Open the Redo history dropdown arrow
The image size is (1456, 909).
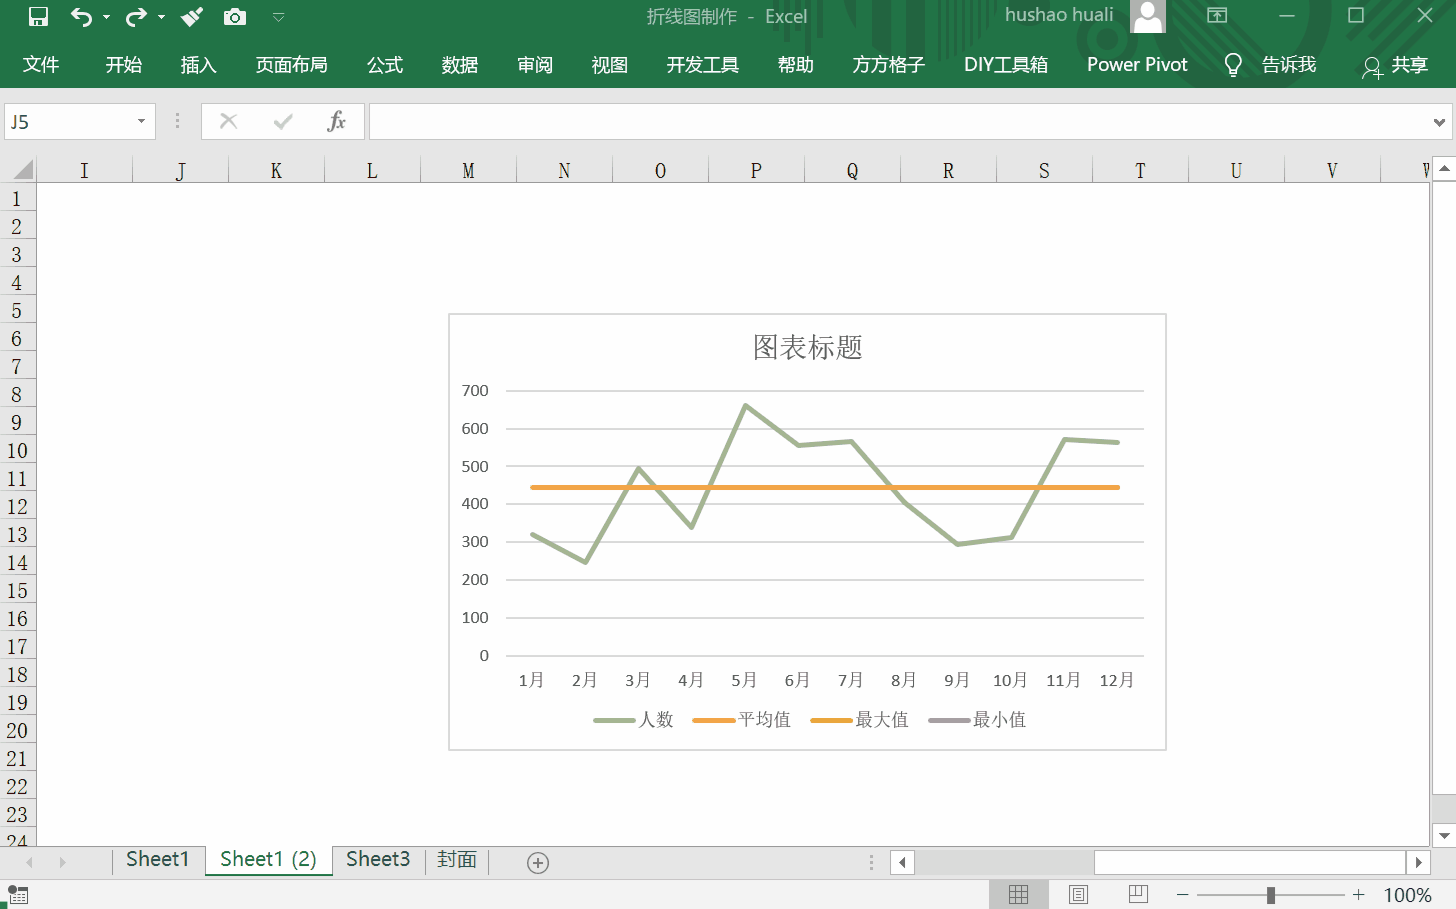161,17
